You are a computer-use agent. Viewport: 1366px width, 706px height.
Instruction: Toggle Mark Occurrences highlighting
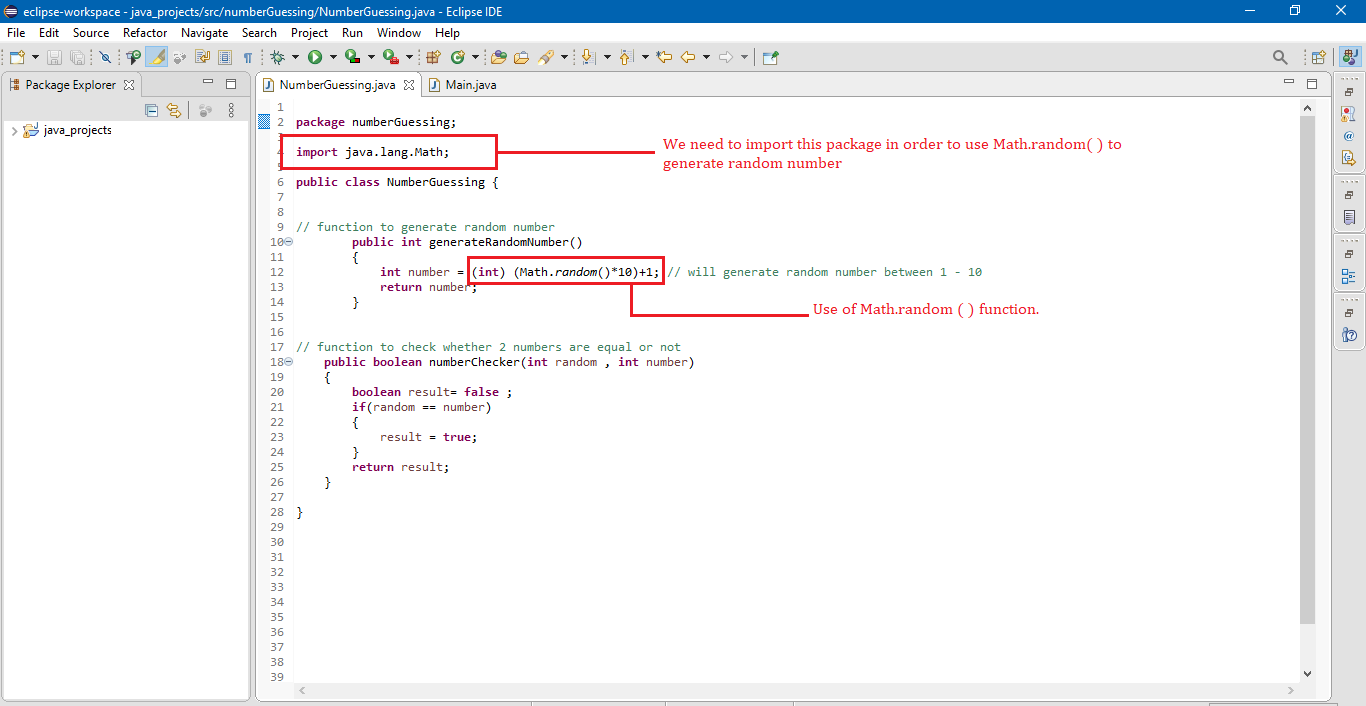click(x=155, y=57)
